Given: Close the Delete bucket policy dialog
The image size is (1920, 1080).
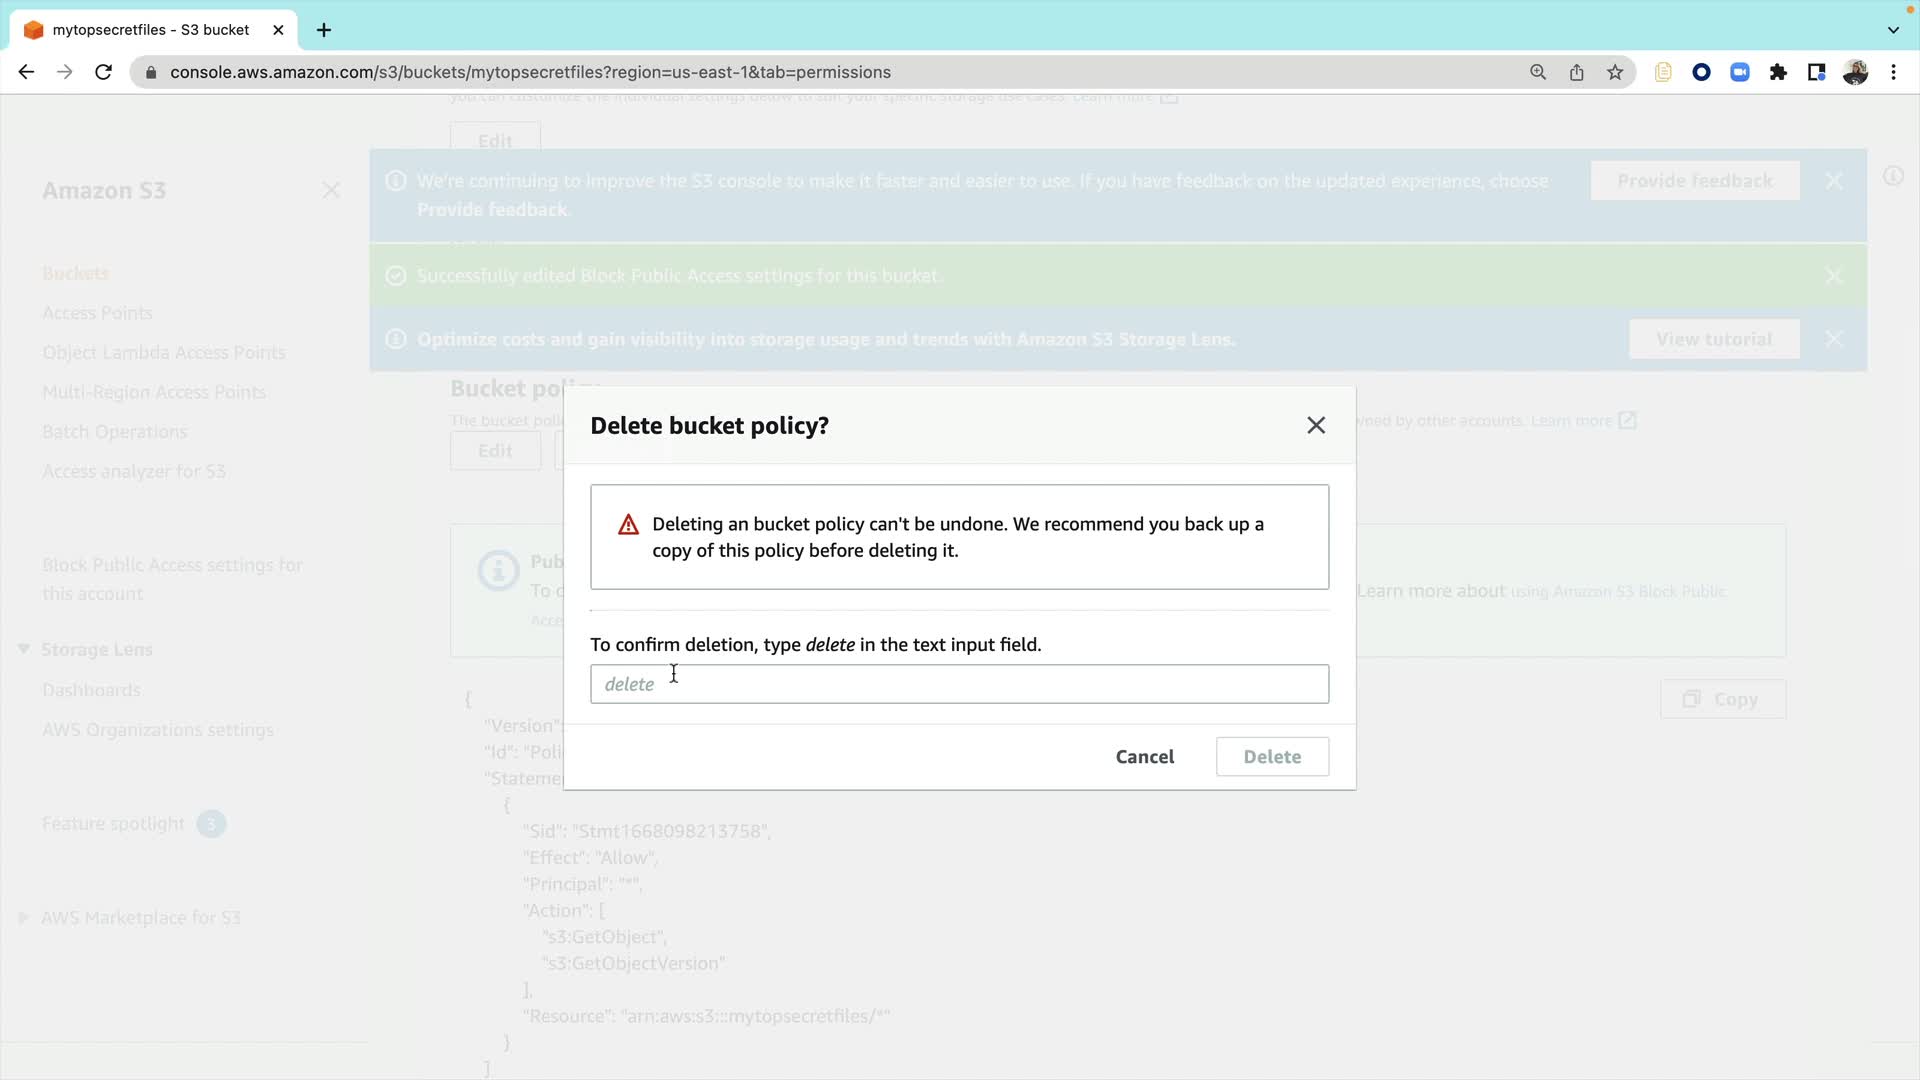Looking at the screenshot, I should 1316,425.
